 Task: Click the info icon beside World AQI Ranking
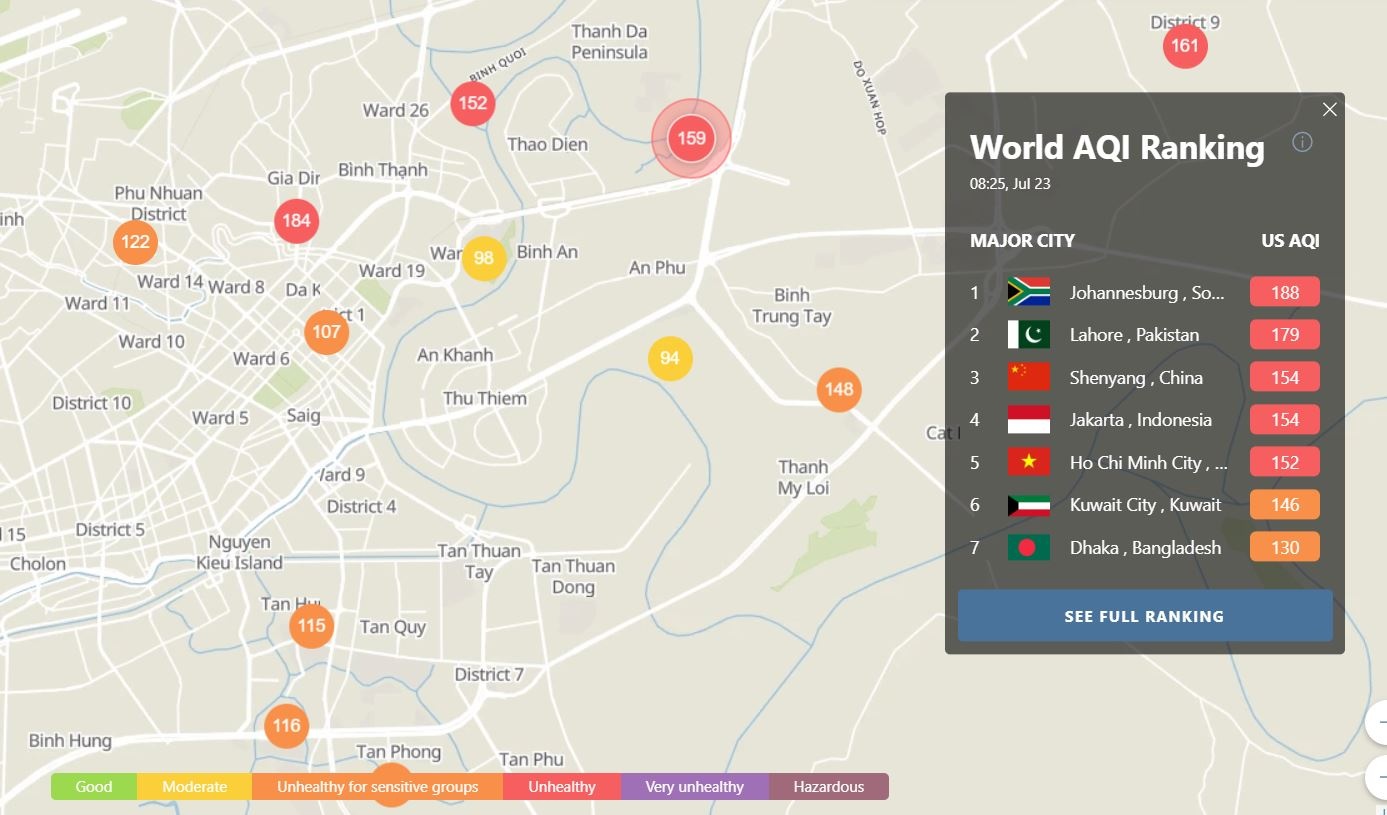click(x=1301, y=142)
